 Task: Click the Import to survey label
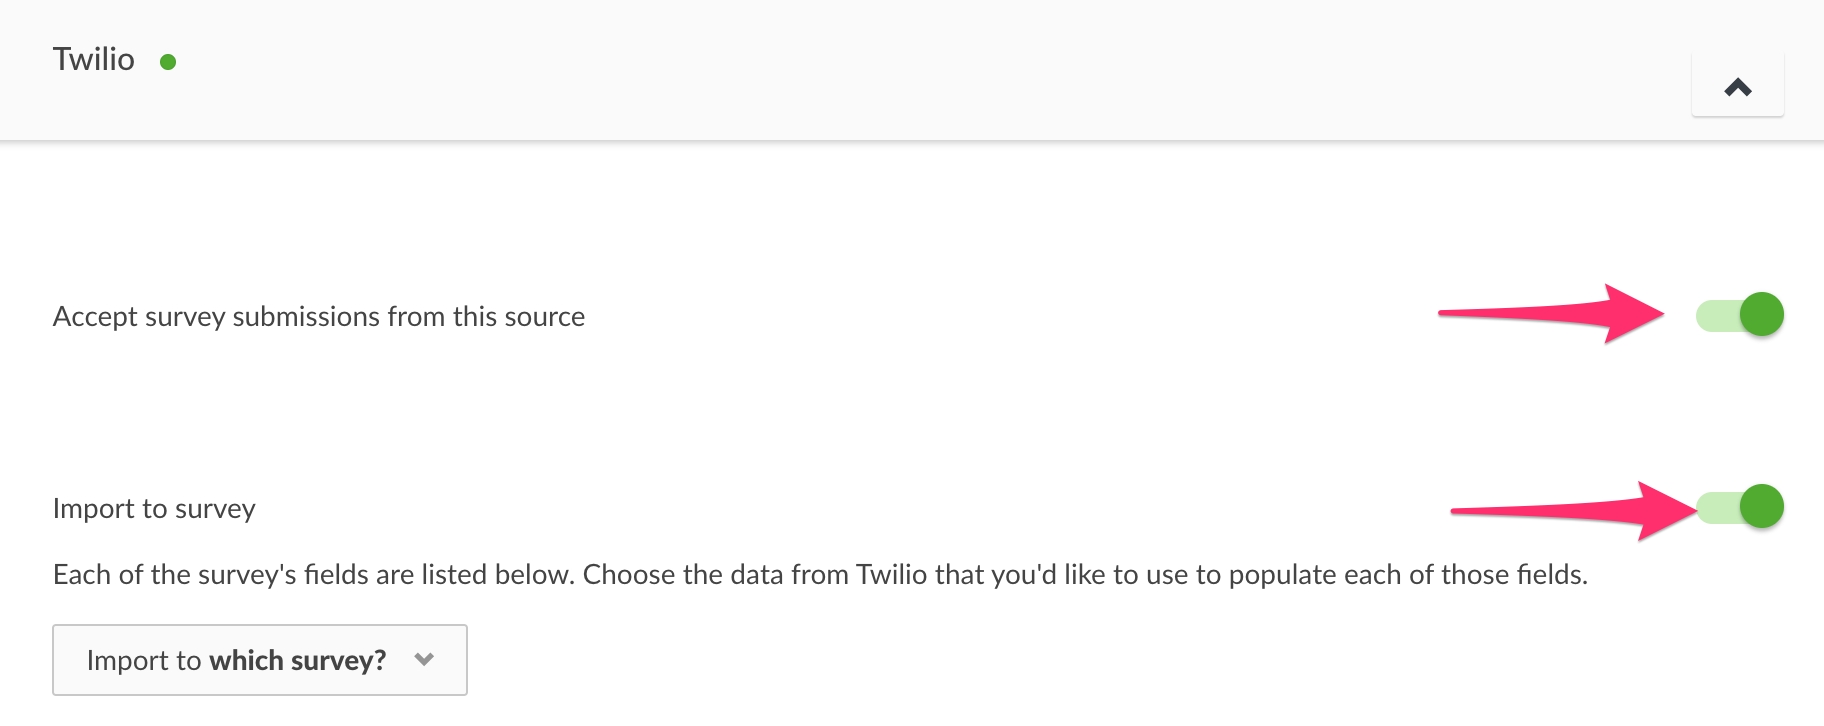(x=154, y=509)
